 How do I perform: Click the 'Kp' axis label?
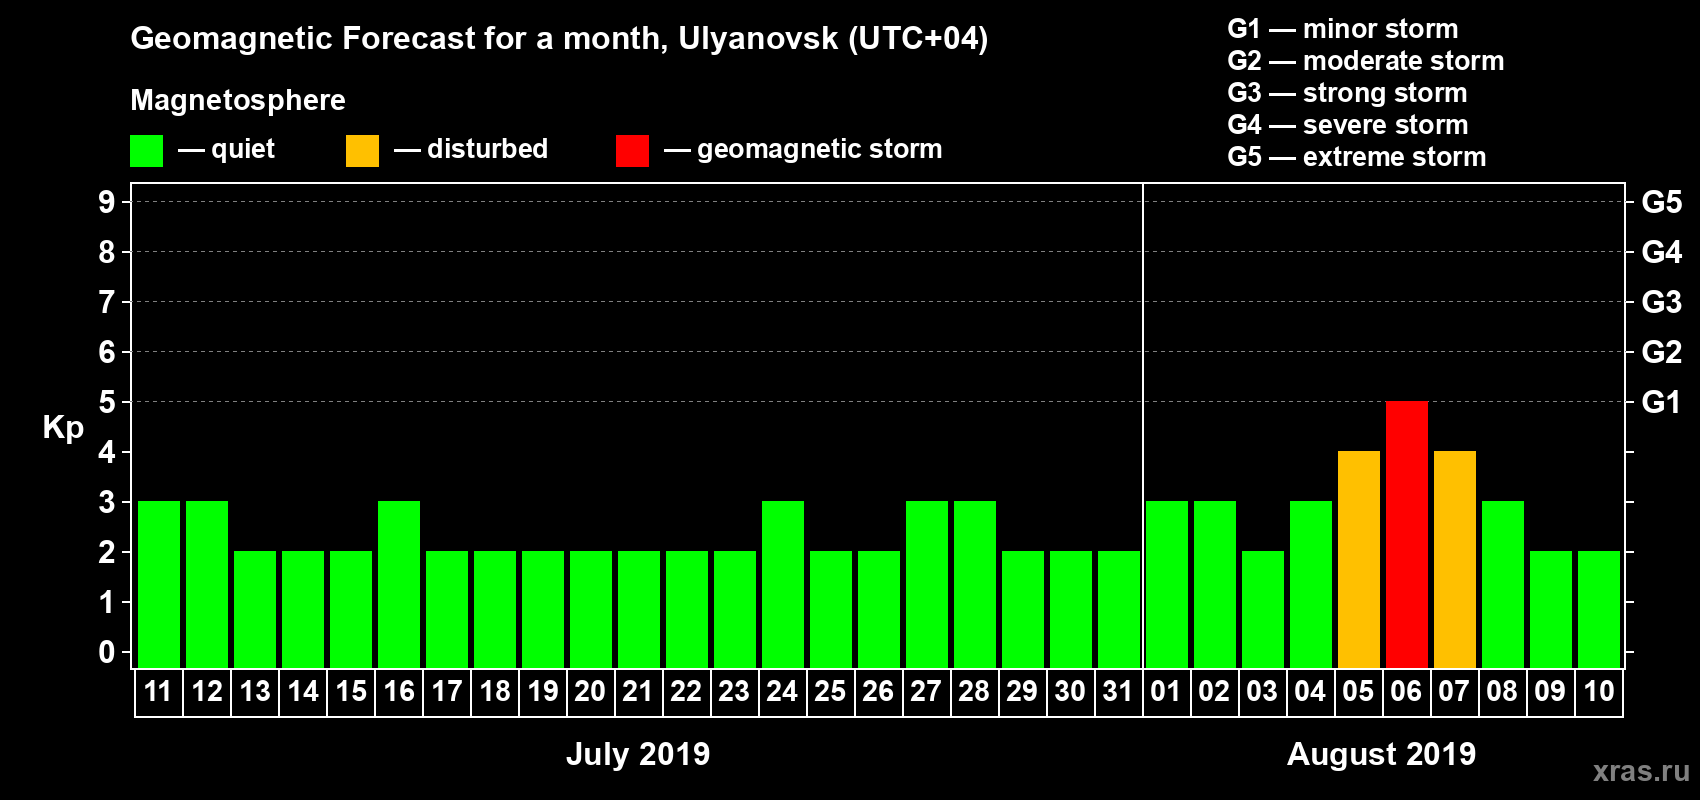pos(63,428)
